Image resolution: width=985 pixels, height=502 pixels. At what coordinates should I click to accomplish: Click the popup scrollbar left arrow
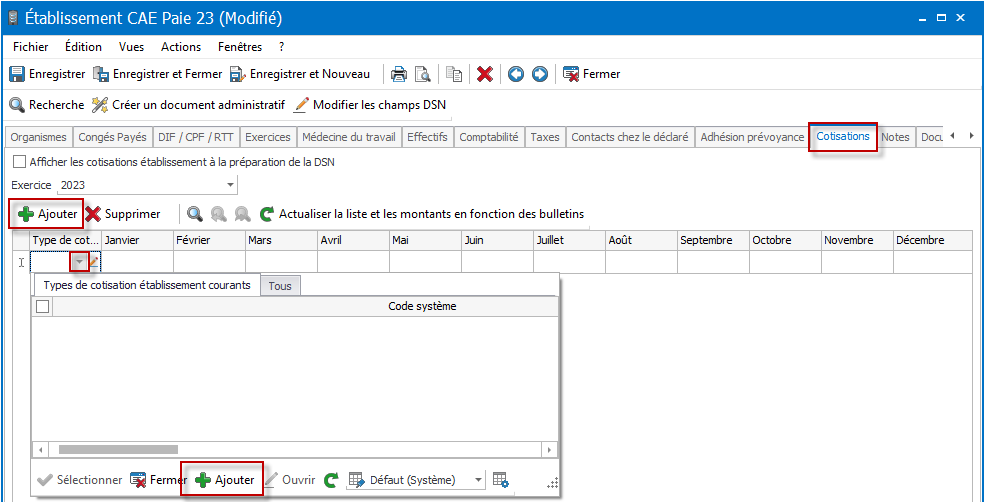[x=40, y=450]
